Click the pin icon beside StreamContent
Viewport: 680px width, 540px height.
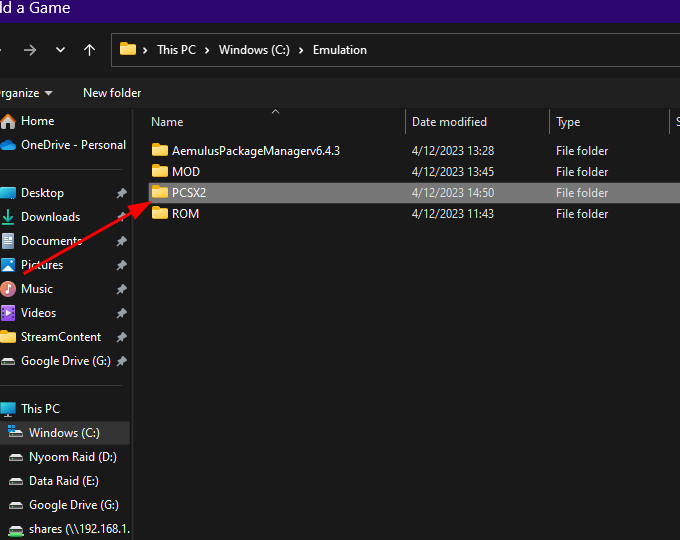(121, 337)
